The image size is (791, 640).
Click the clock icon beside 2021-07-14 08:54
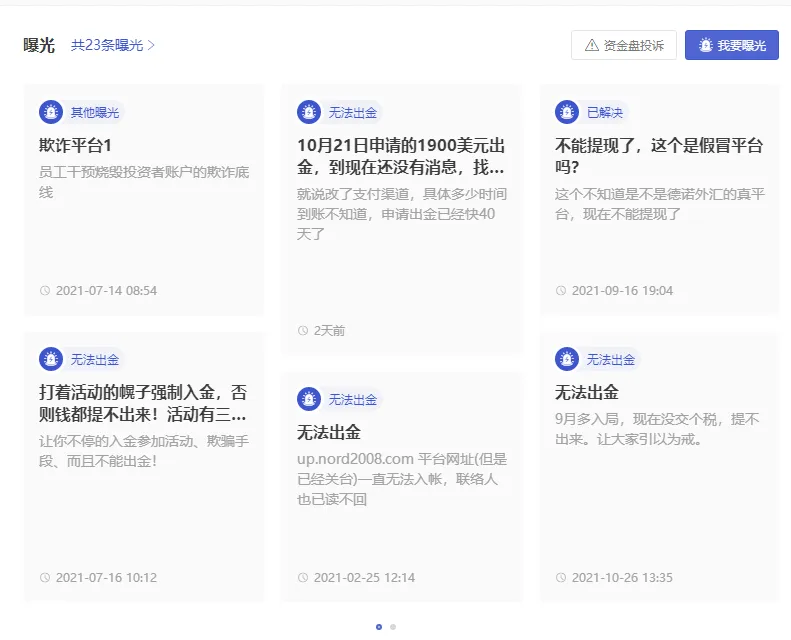45,290
